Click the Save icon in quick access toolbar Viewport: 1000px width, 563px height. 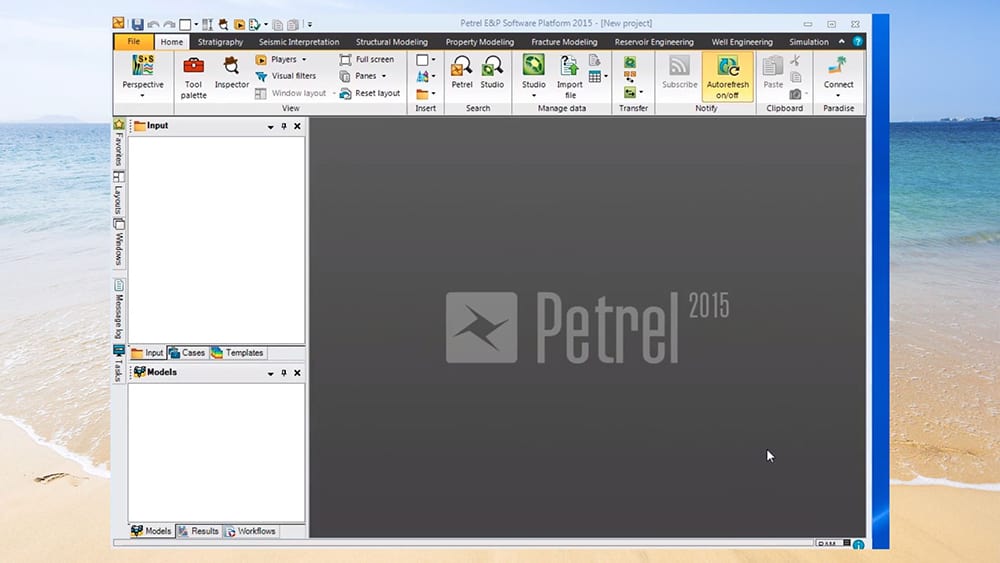137,24
